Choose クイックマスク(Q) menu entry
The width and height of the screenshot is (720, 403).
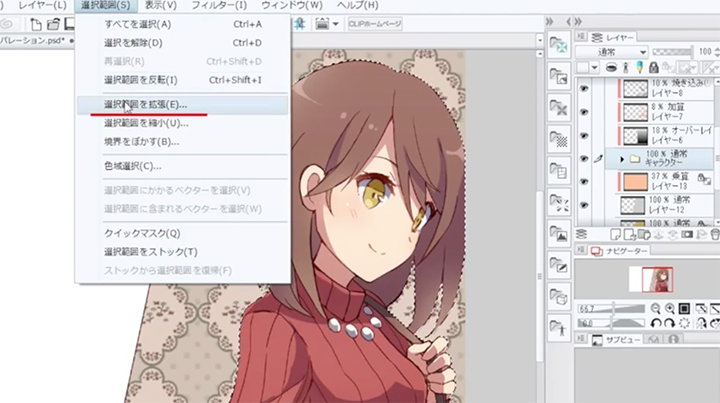183,233
